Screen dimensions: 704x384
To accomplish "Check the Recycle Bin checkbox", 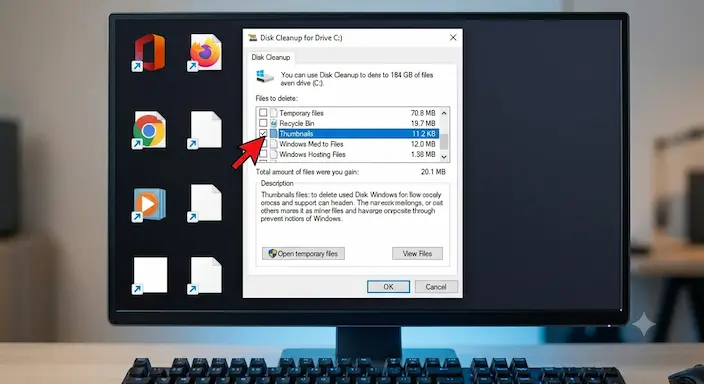I will click(x=263, y=123).
